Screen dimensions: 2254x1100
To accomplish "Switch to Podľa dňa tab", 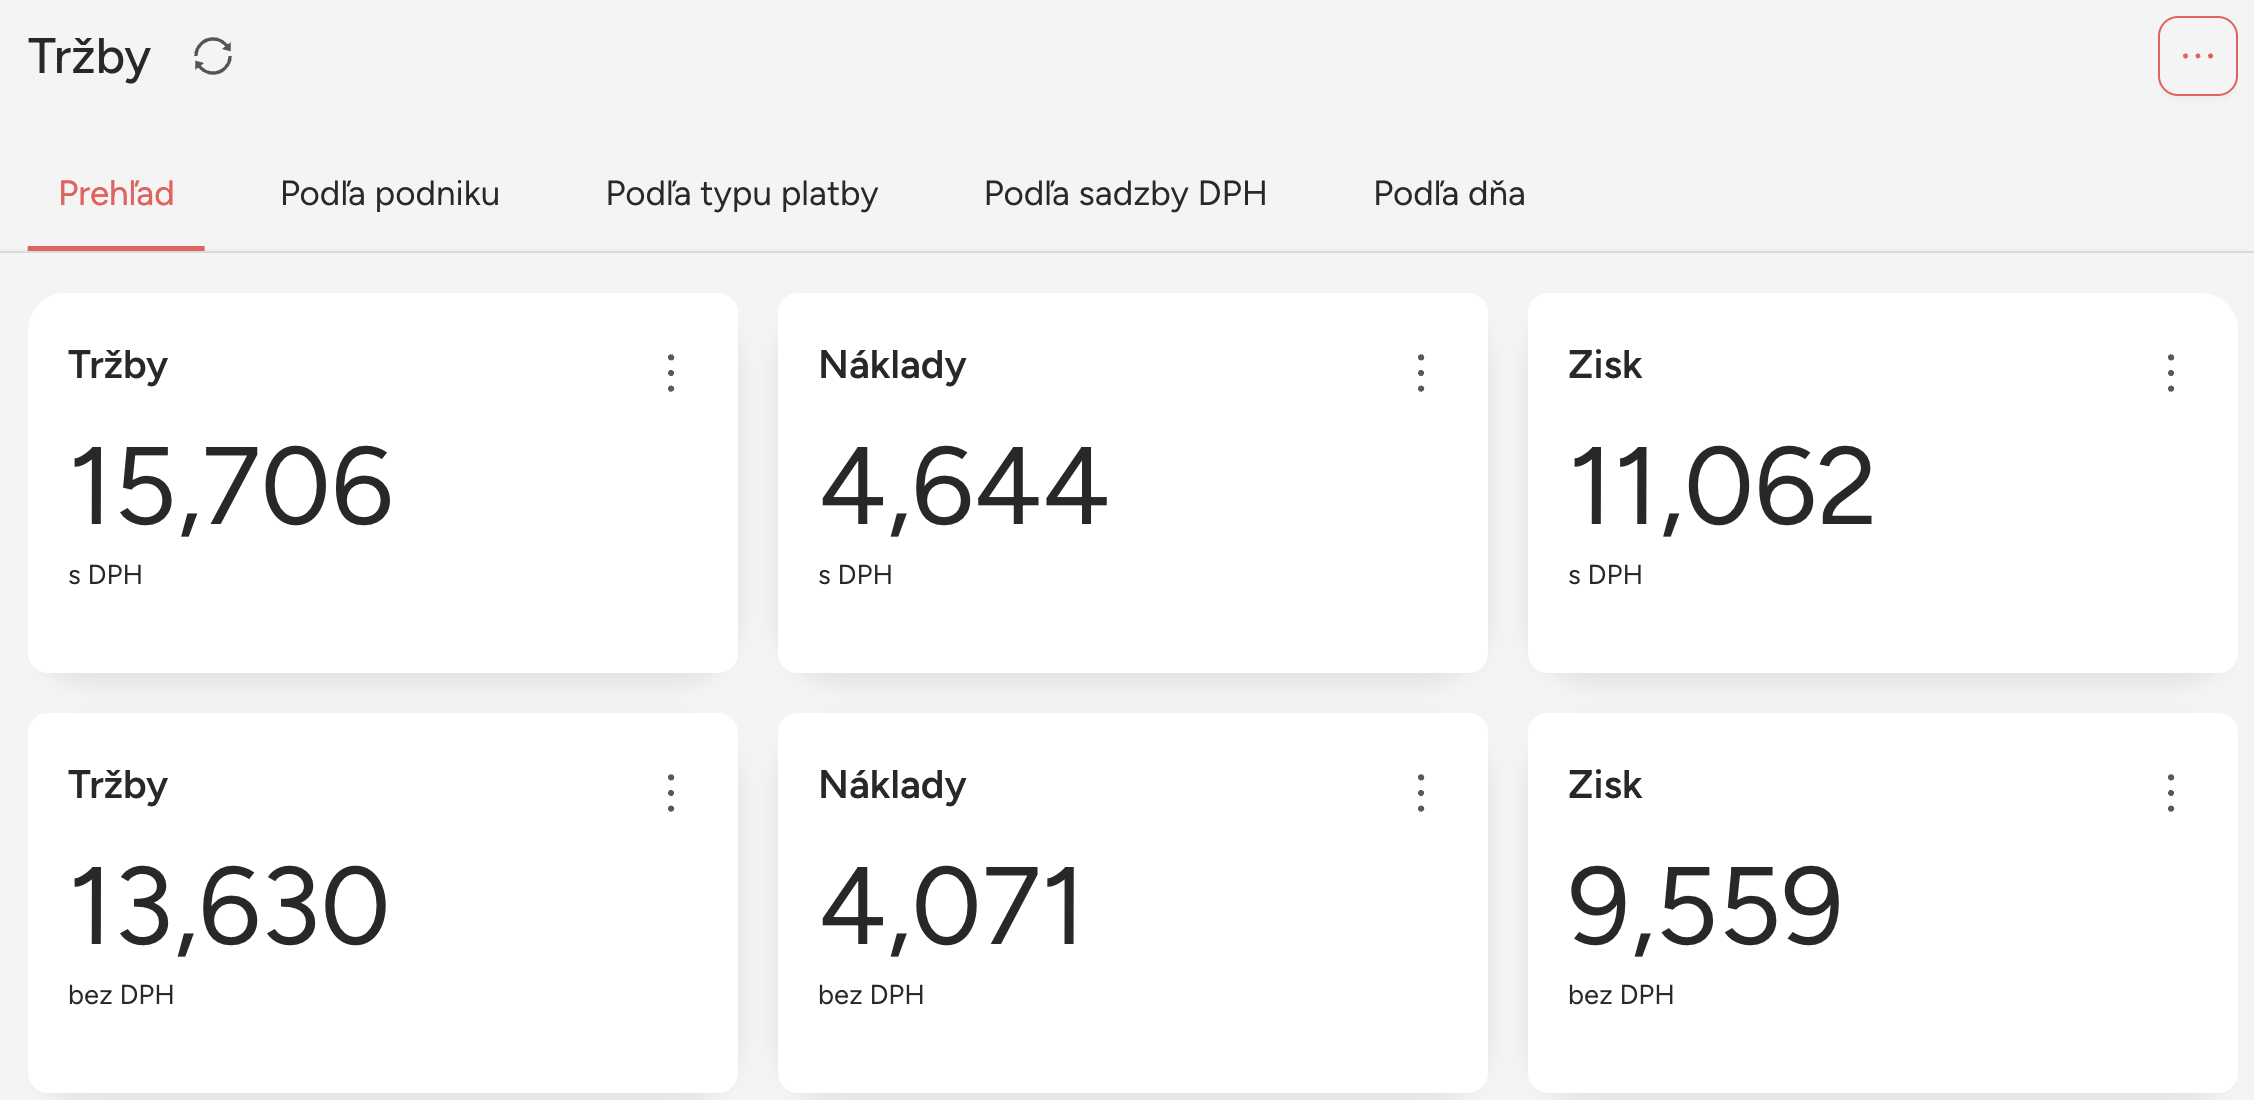I will tap(1449, 193).
